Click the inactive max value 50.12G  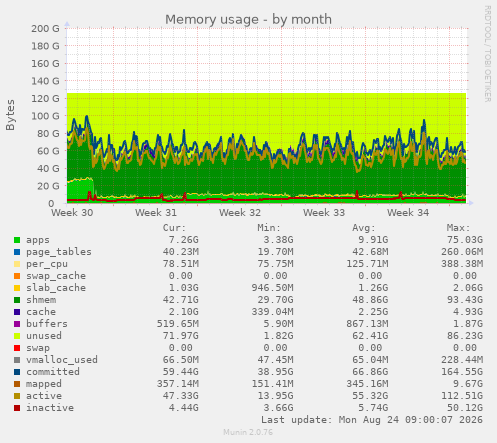(x=465, y=408)
